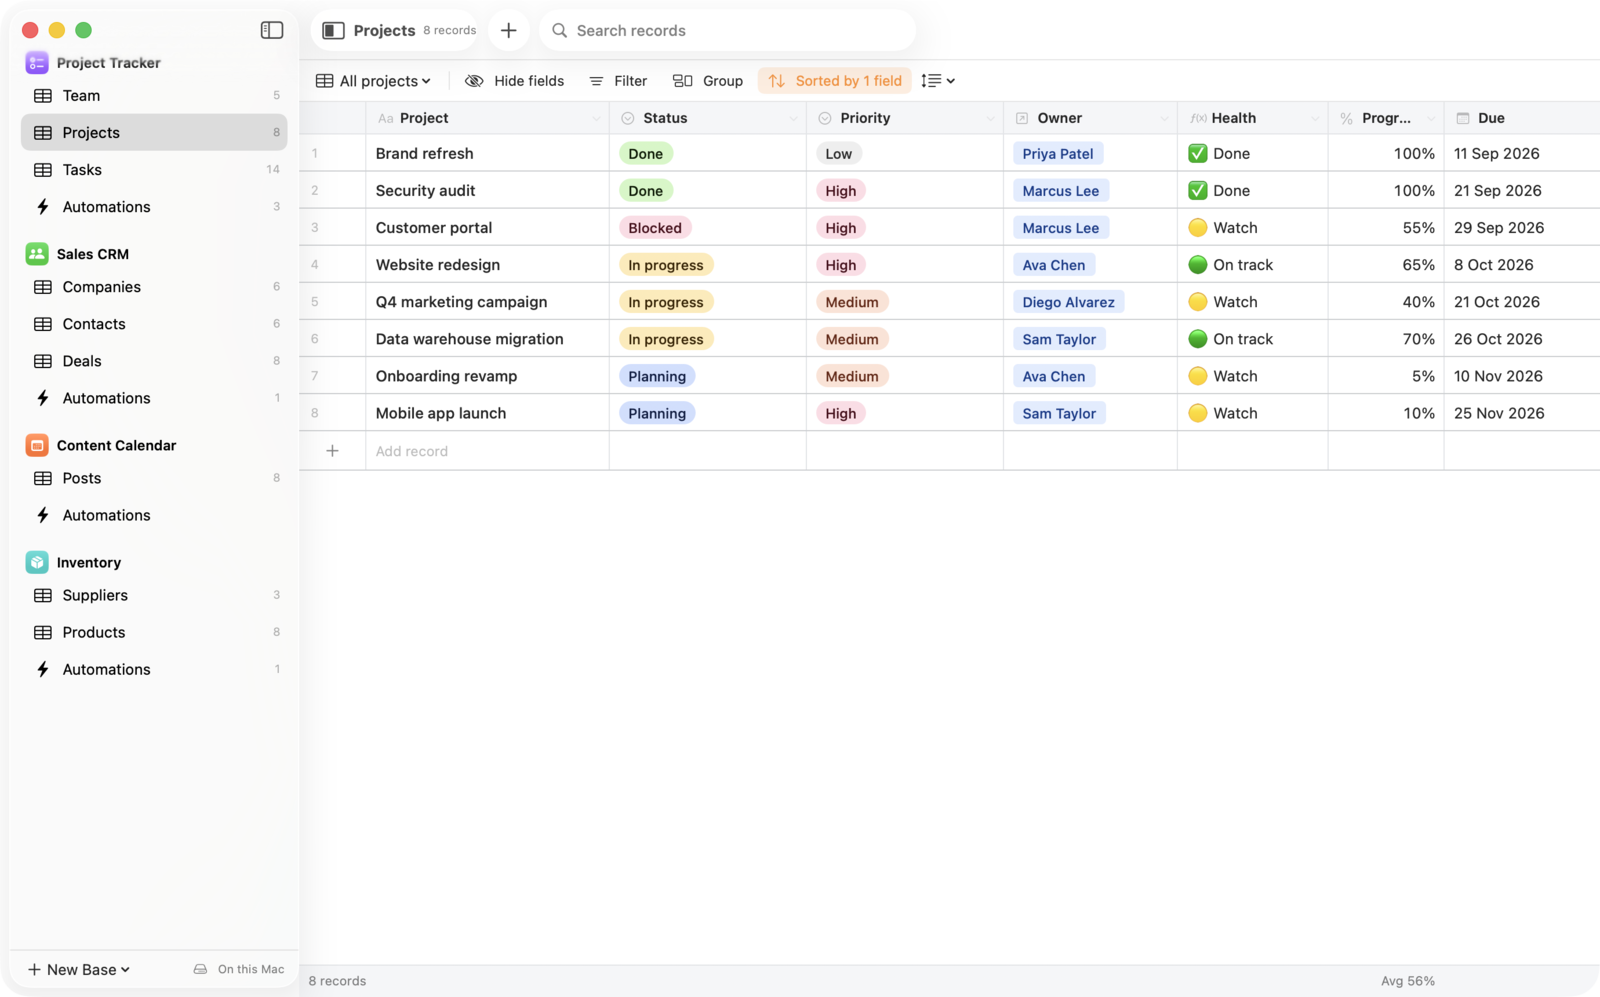Toggle Hide fields eye button
This screenshot has height=997, width=1600.
(x=515, y=81)
